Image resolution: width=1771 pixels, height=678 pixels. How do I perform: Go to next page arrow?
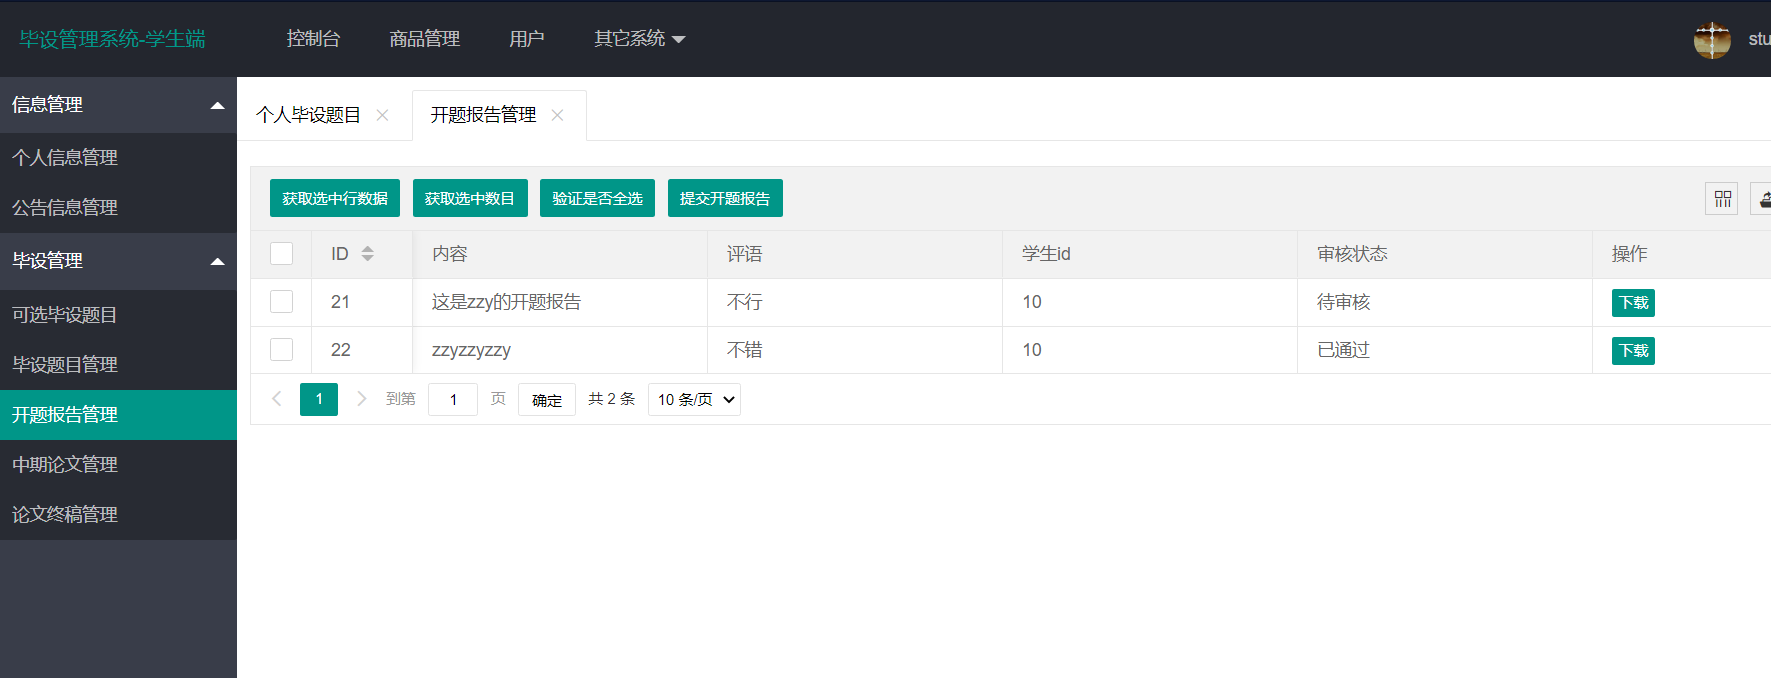point(361,399)
